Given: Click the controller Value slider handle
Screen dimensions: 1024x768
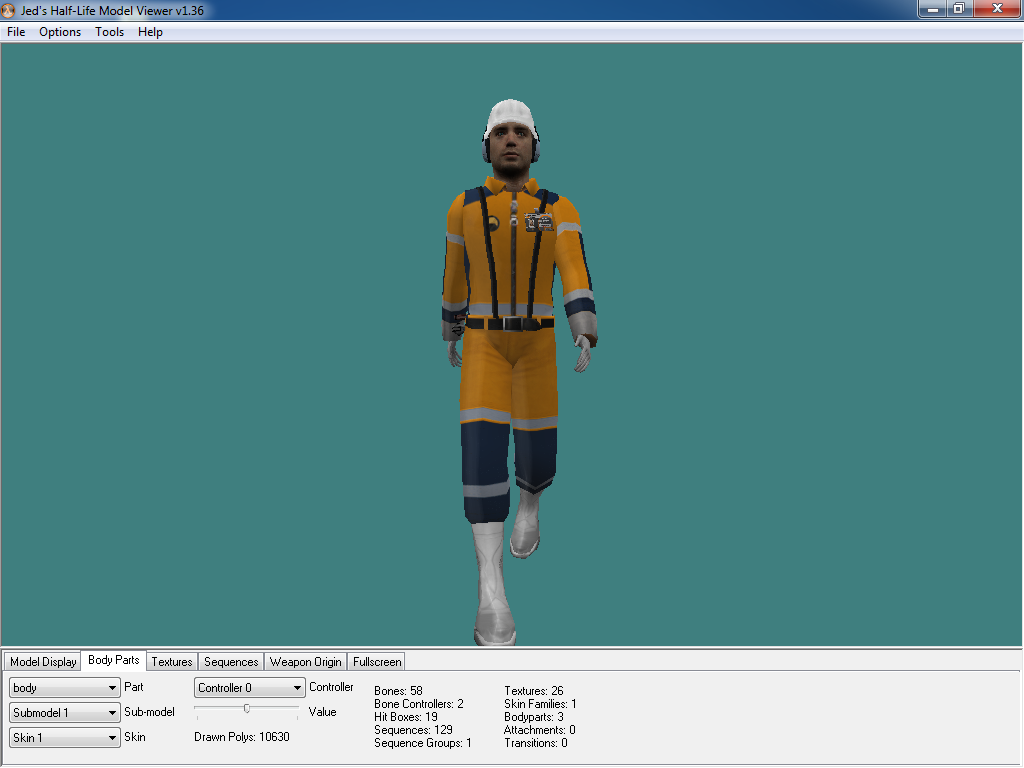Looking at the screenshot, I should click(x=247, y=709).
